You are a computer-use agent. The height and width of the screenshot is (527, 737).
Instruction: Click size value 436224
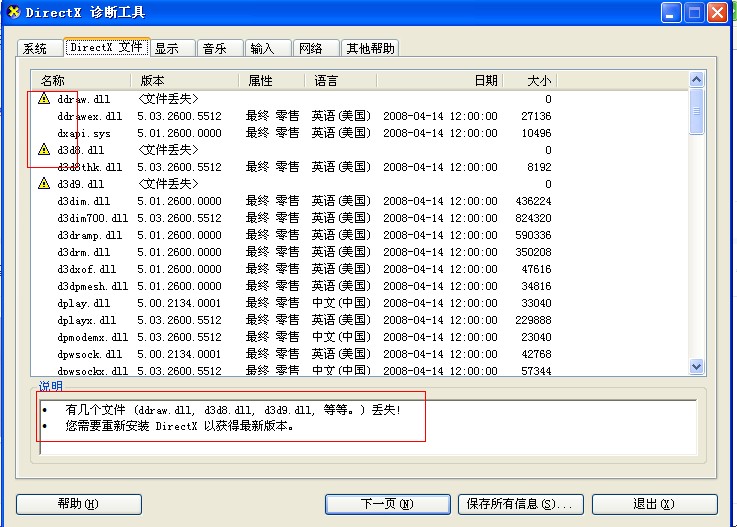[533, 201]
